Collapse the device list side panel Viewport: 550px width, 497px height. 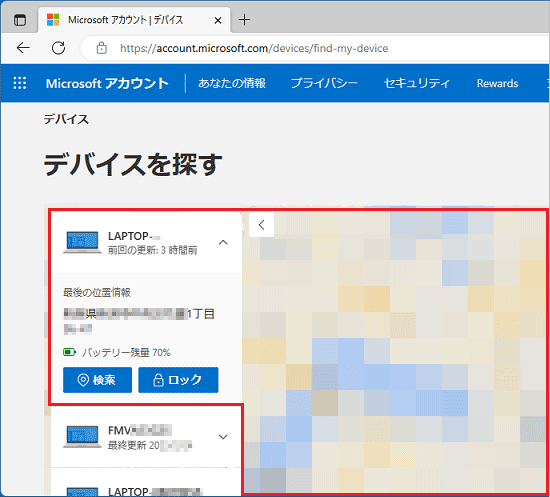261,225
